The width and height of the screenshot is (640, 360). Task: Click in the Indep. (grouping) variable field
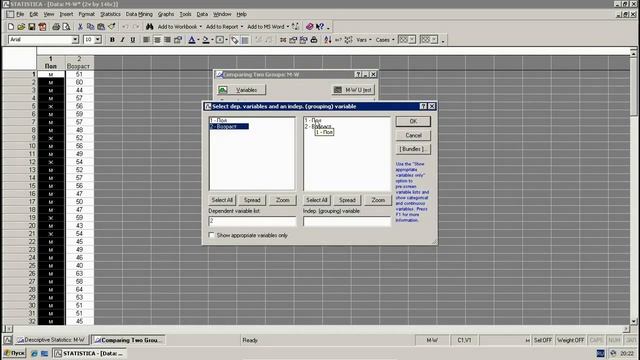[347, 221]
